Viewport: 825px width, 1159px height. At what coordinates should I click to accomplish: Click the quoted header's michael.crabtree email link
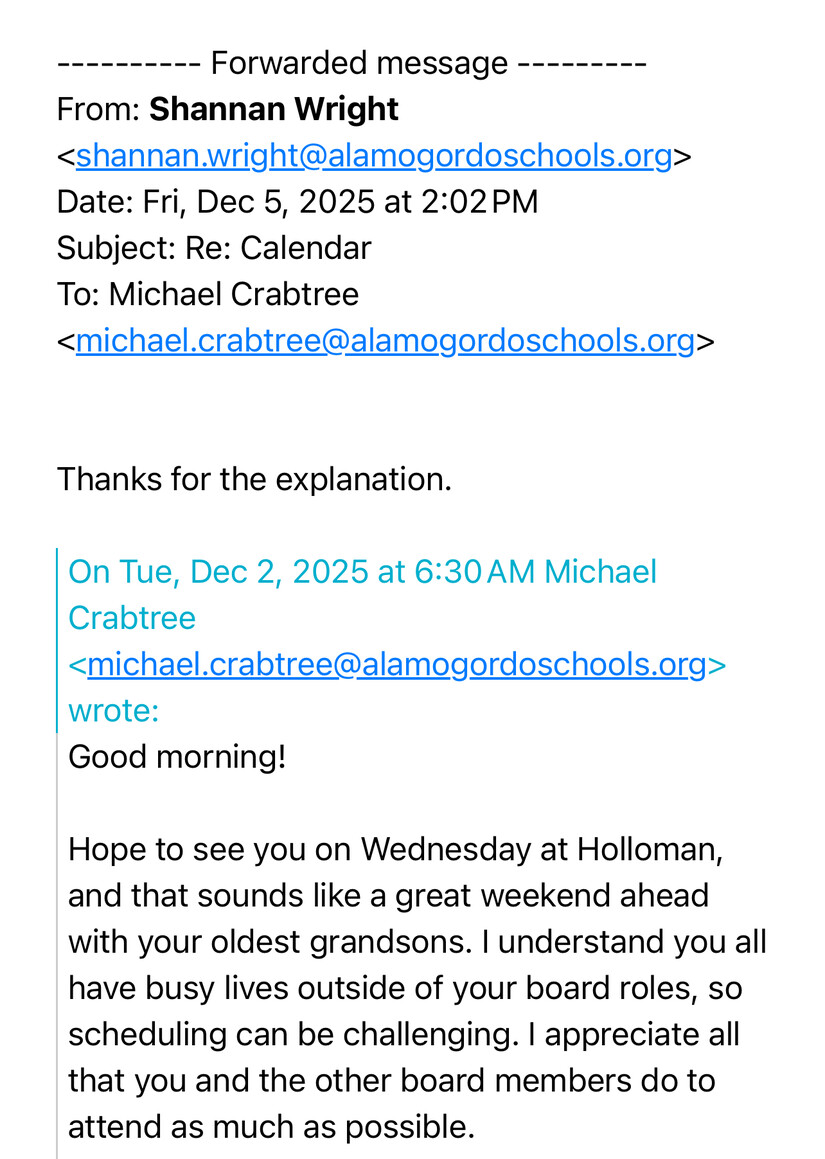[x=396, y=665]
